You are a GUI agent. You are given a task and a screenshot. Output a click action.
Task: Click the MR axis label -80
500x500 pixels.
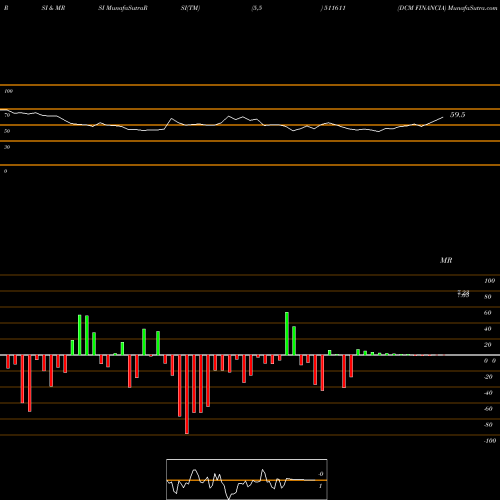pos(488,425)
